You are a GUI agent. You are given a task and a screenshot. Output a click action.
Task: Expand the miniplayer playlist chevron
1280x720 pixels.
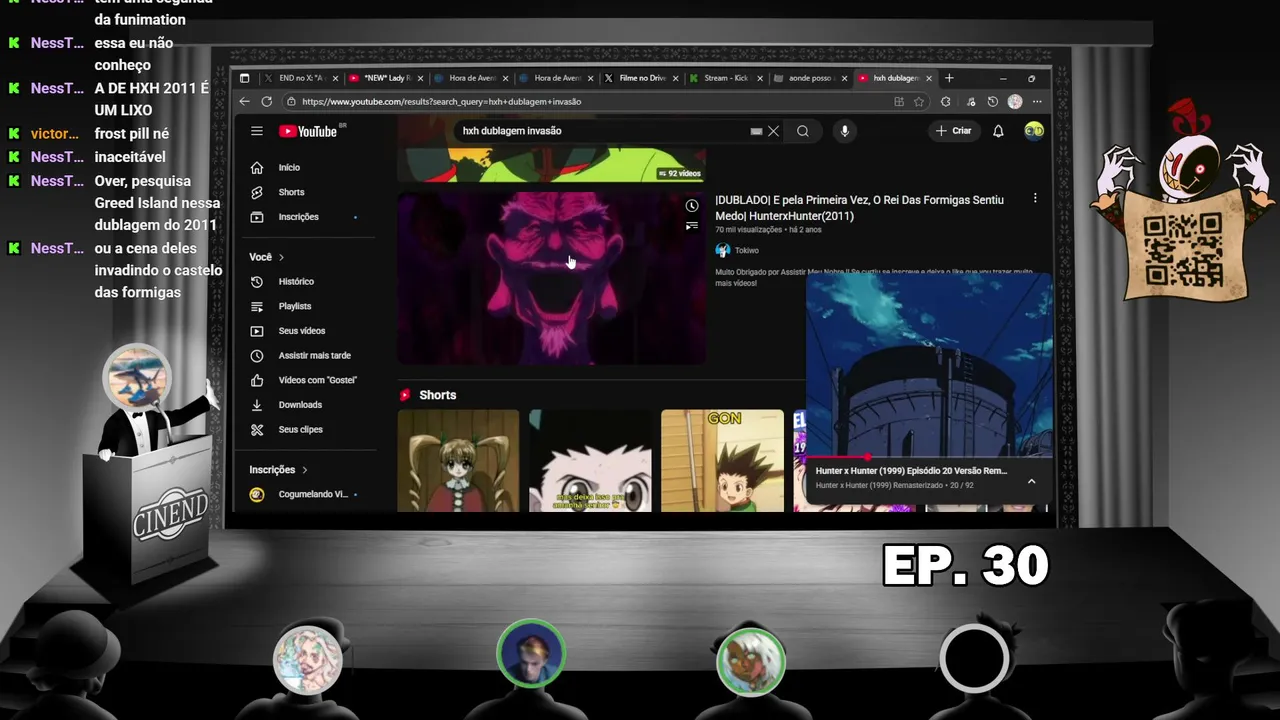(1031, 481)
